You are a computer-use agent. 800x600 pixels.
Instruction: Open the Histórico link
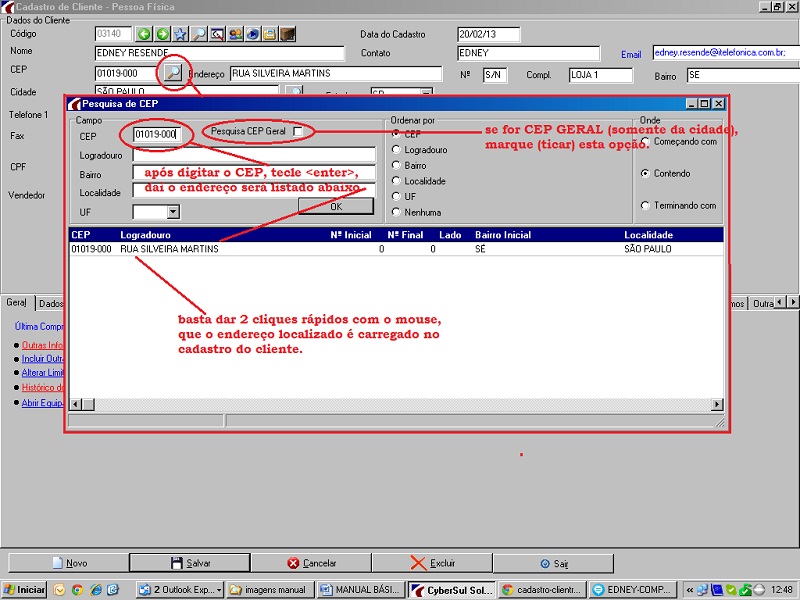(x=42, y=387)
